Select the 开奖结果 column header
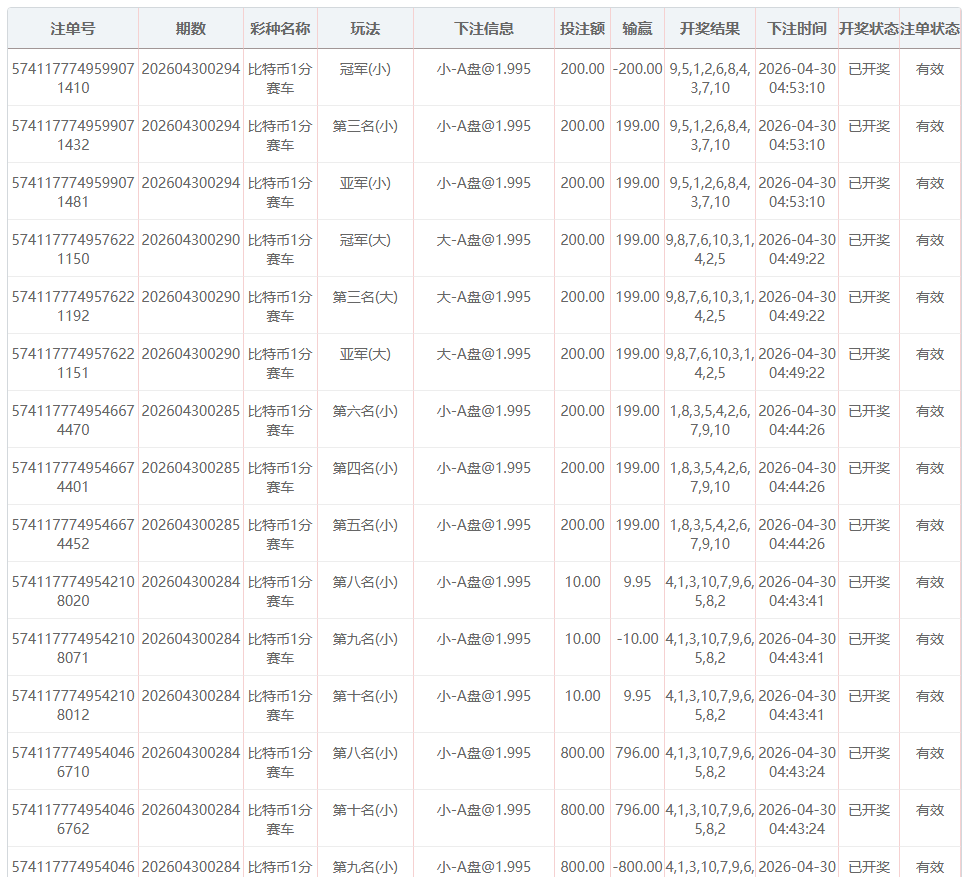966x877 pixels. 710,29
